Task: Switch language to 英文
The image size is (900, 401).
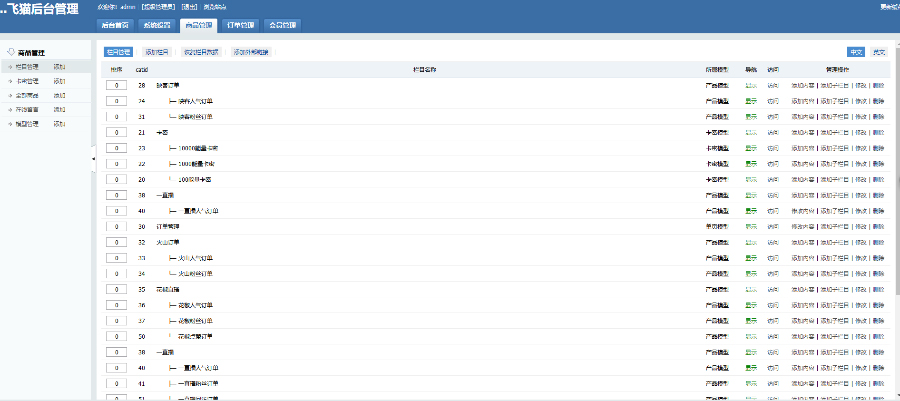Action: coord(879,52)
